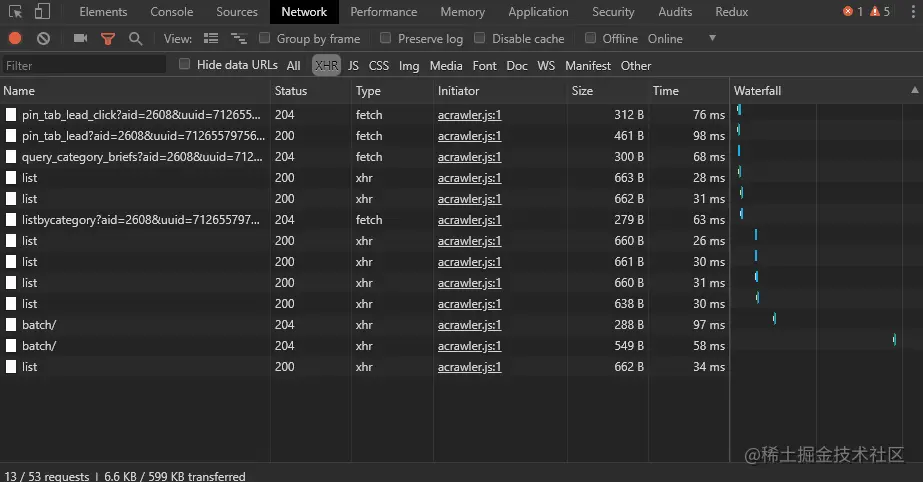
Task: Filter requests by CSS
Action: click(x=379, y=65)
